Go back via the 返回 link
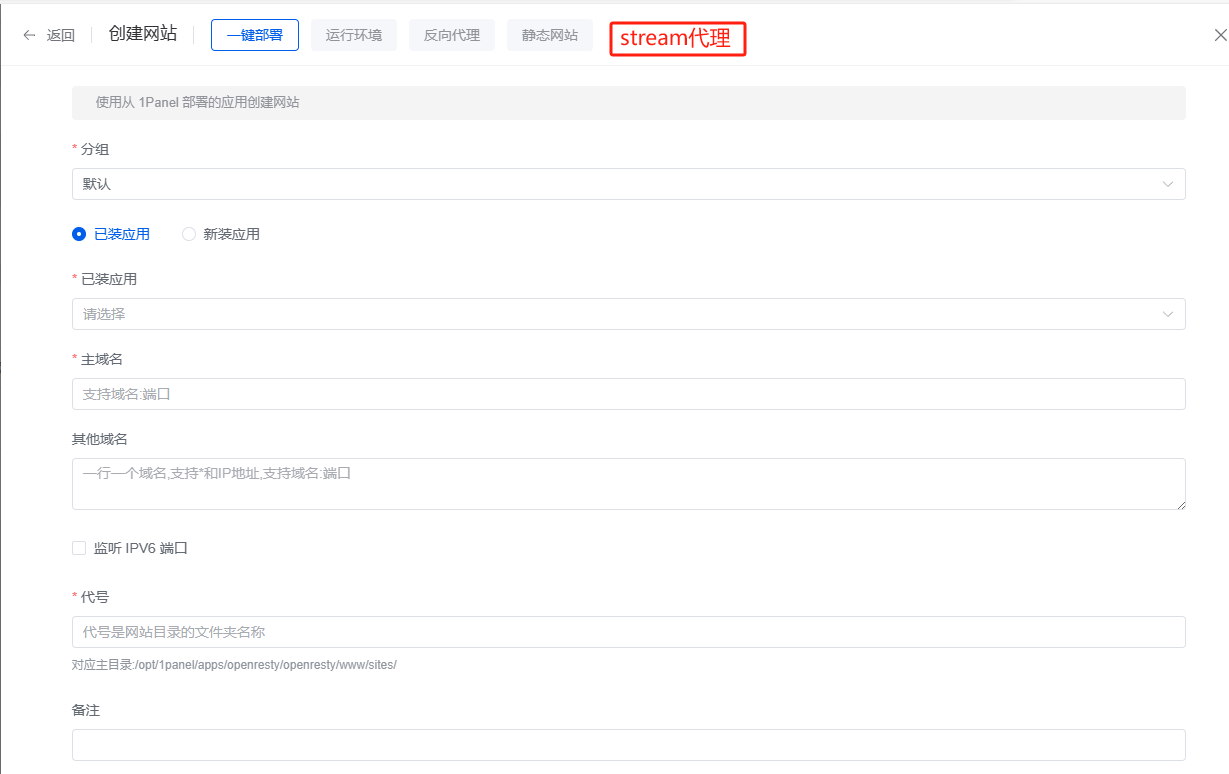The image size is (1229, 774). click(x=61, y=35)
